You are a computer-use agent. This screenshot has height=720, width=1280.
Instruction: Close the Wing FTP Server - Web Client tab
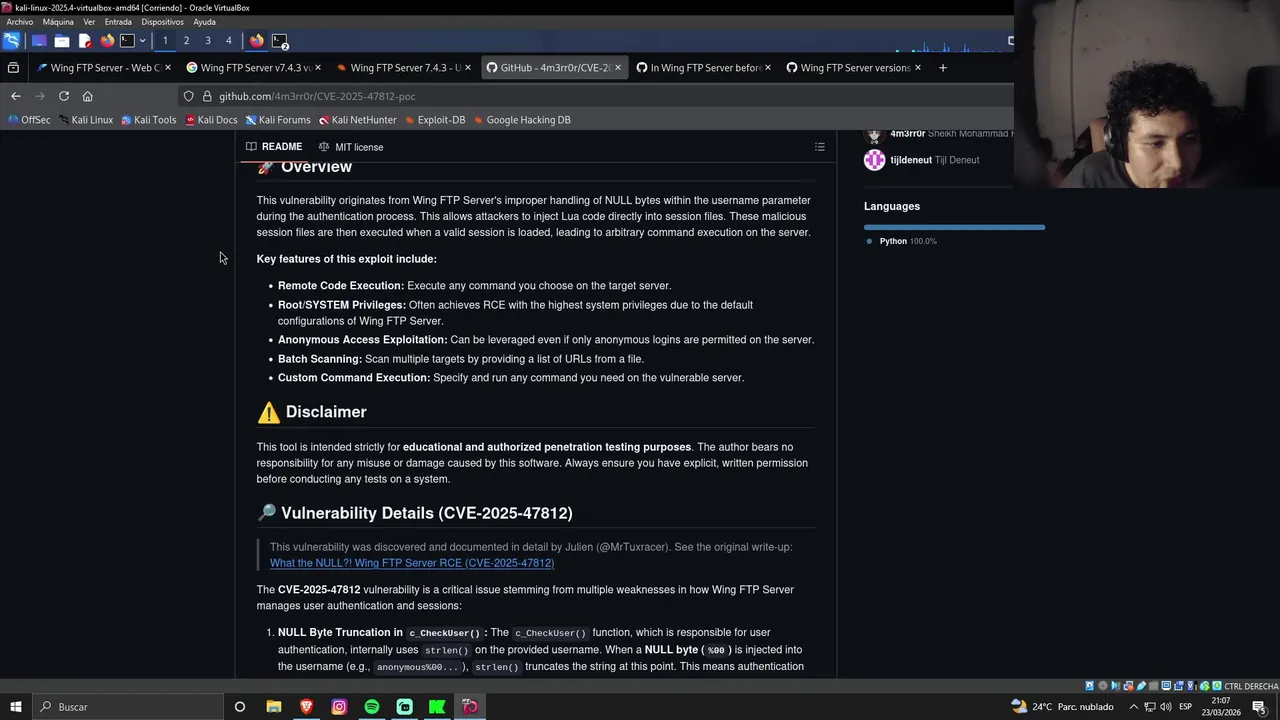168,68
